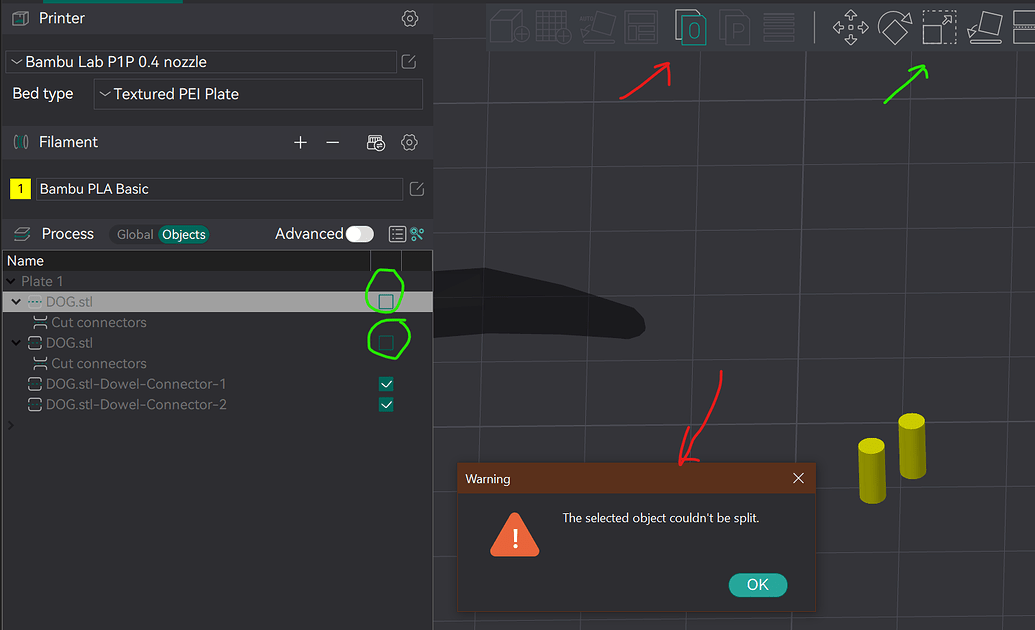Edit the Bambu Lab P1P printer preset

pos(409,62)
